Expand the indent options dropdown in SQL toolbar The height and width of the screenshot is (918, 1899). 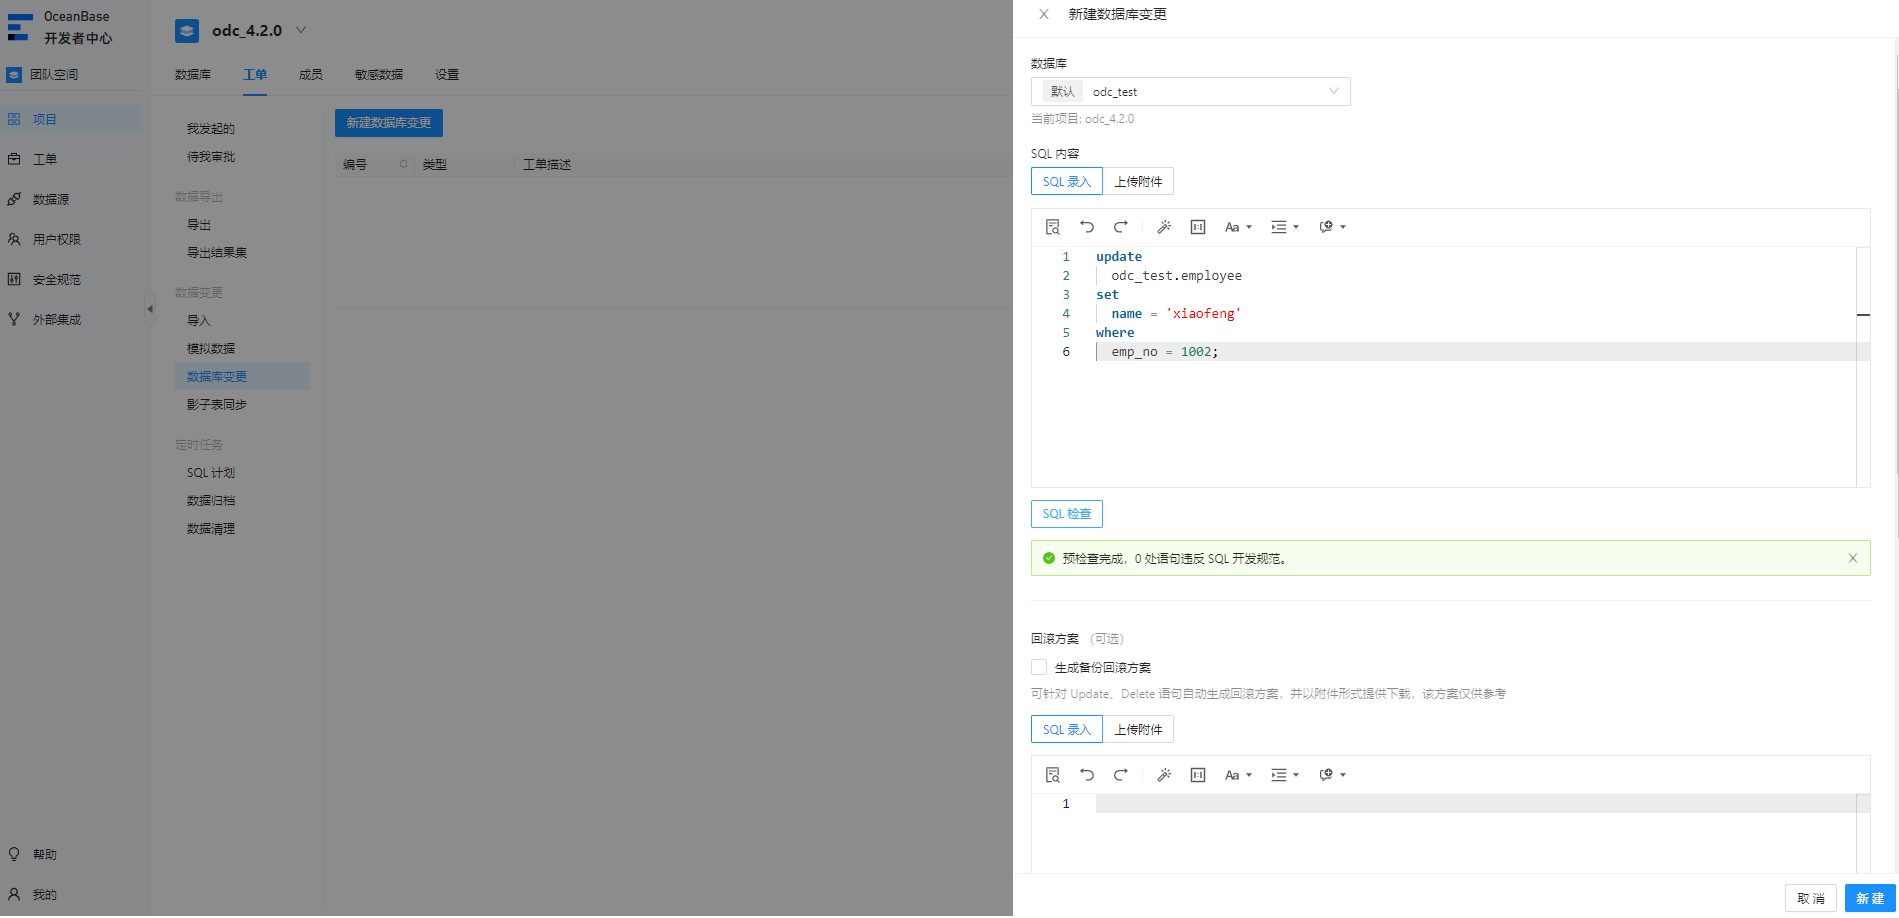coord(1285,227)
